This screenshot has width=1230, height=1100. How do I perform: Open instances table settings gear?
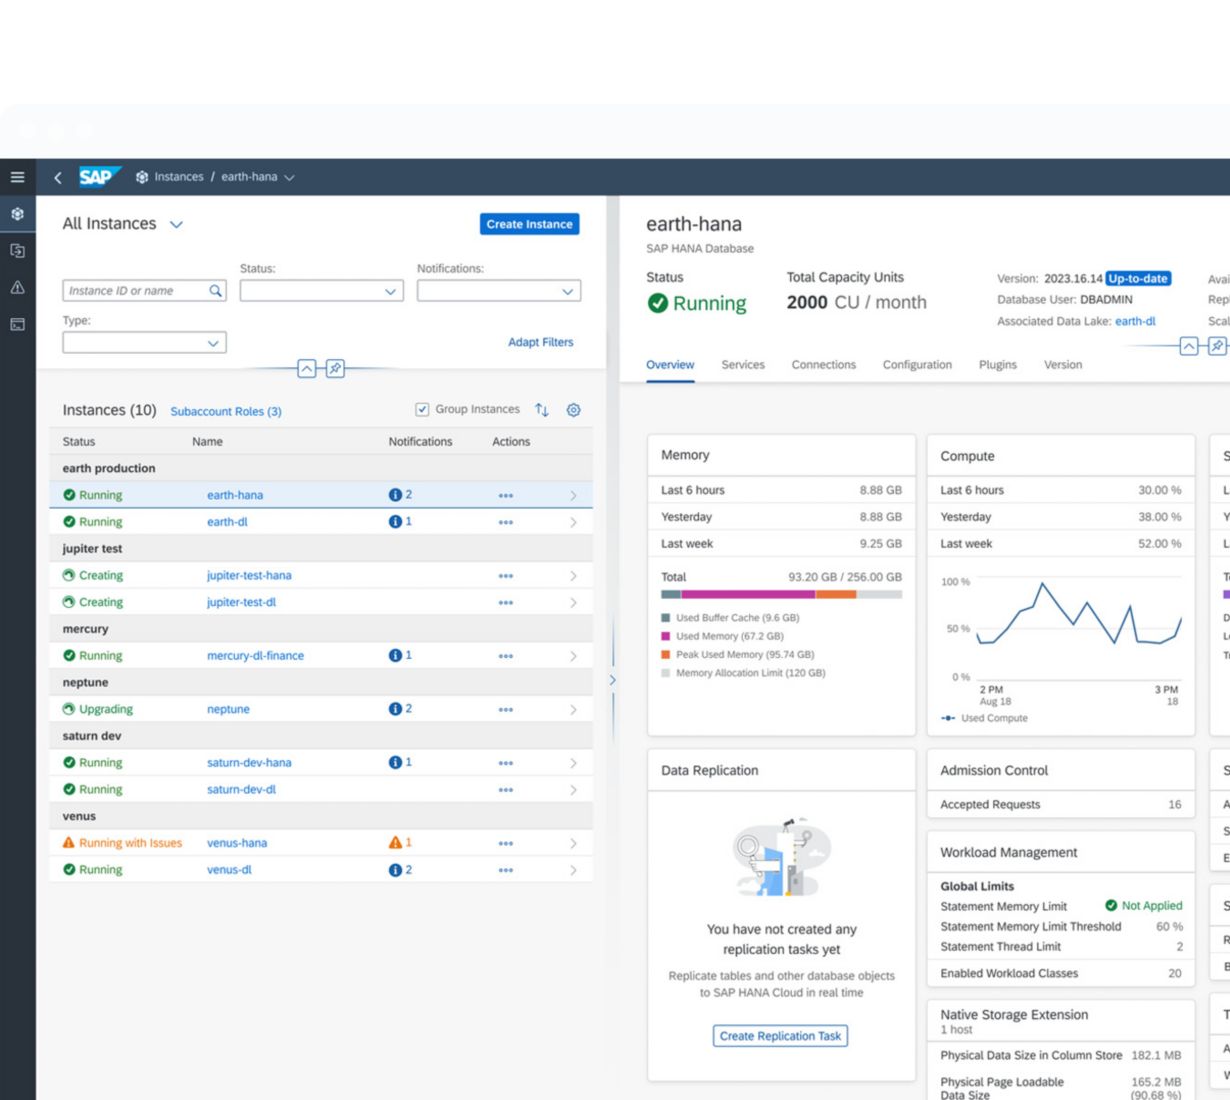573,410
